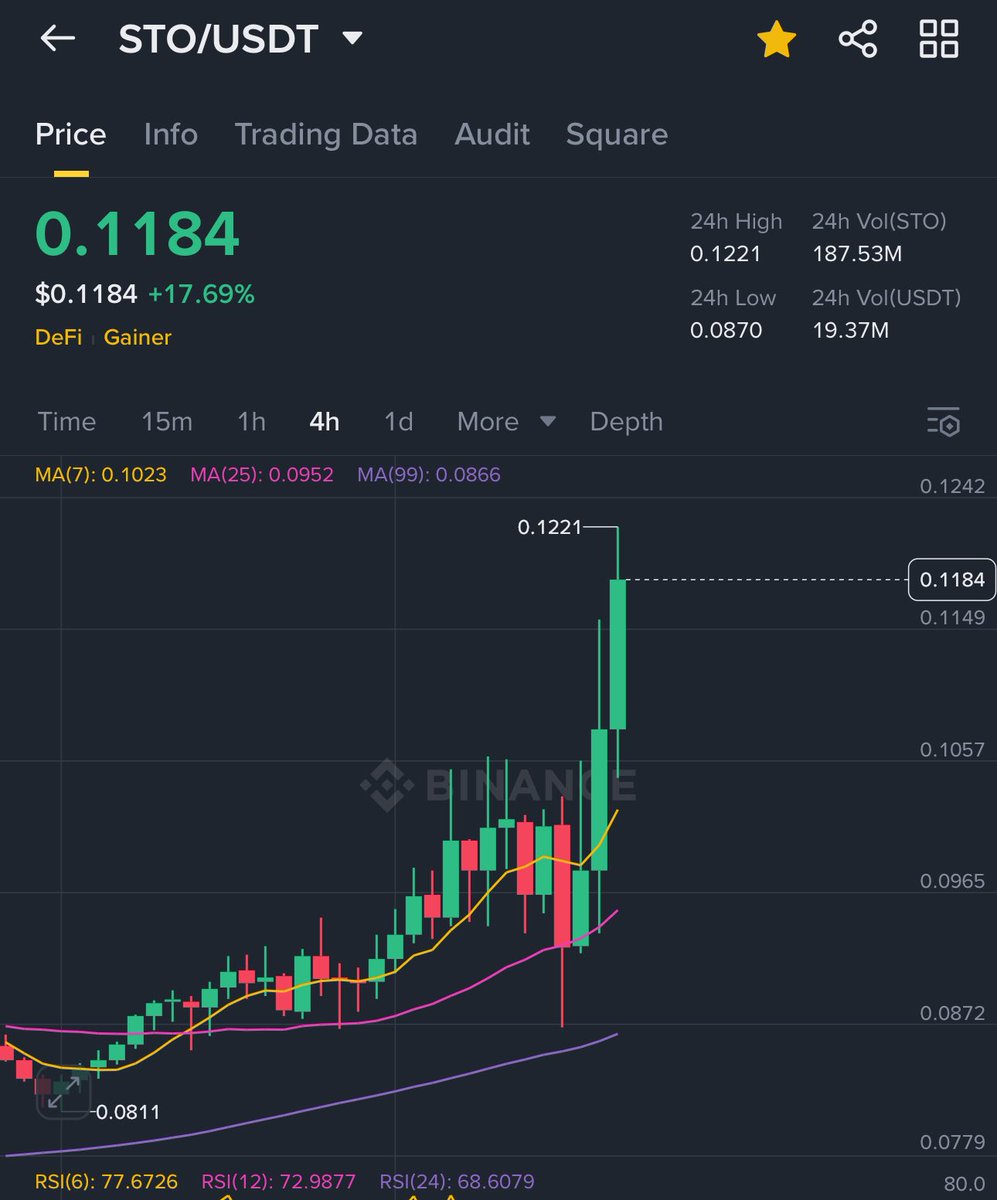Image resolution: width=997 pixels, height=1200 pixels.
Task: Select the 4h chart interval
Action: [x=324, y=422]
